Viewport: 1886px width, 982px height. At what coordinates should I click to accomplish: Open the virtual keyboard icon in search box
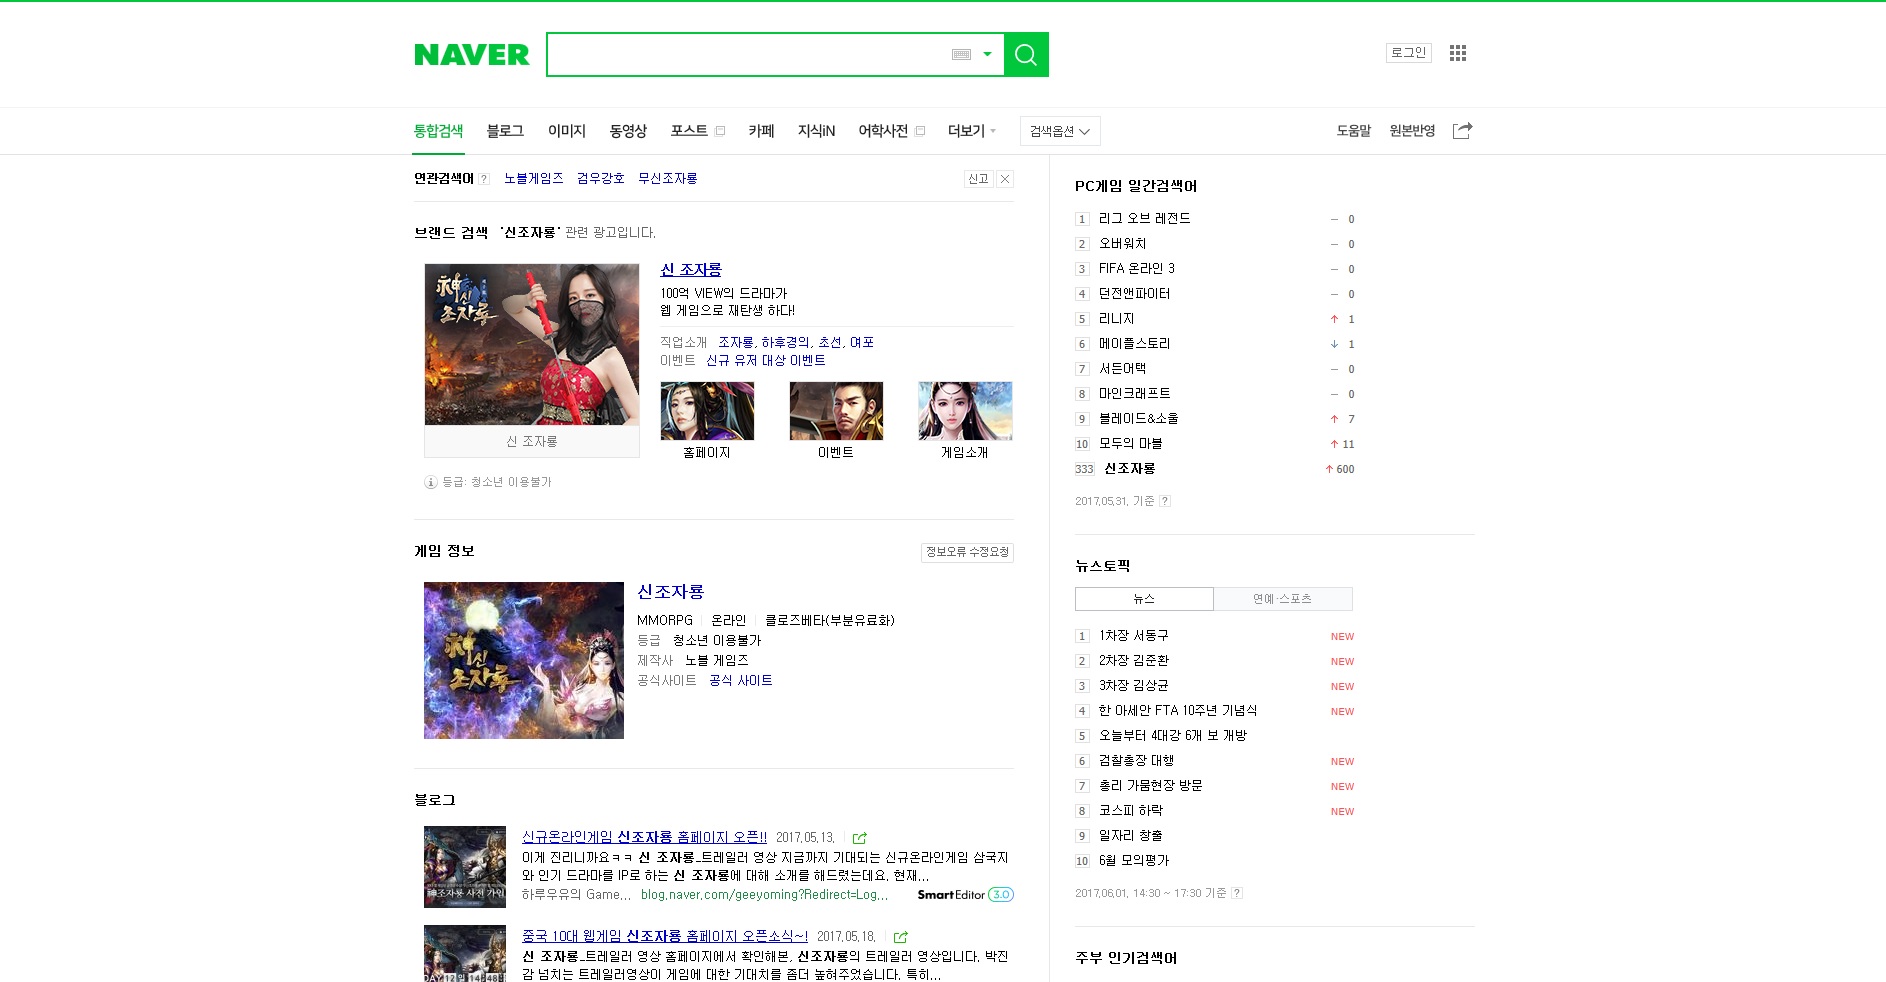(x=961, y=54)
